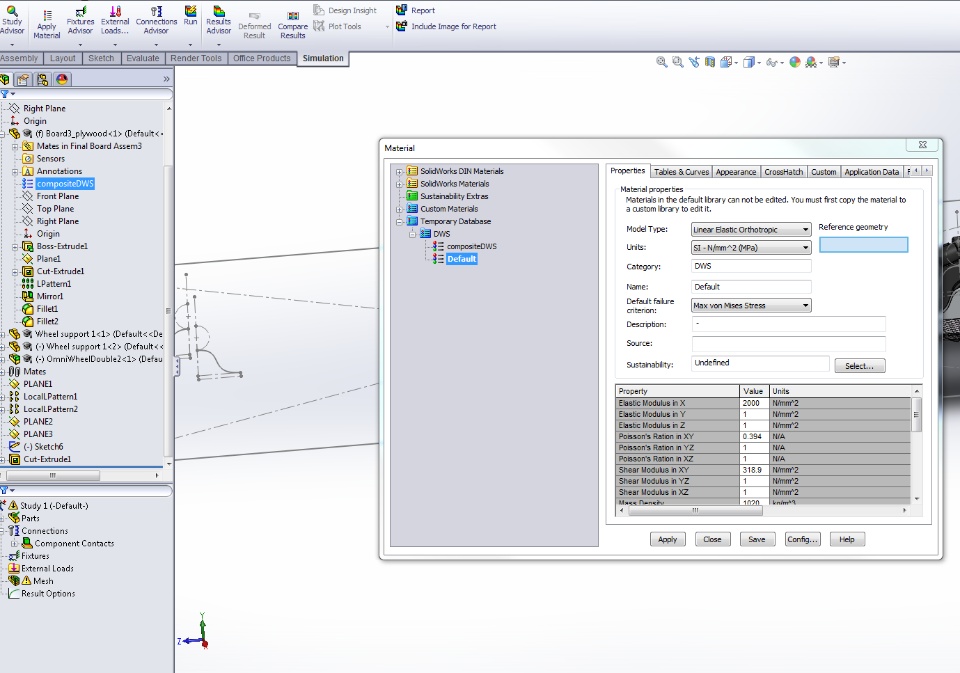The image size is (960, 673).
Task: Switch to the Sketch tab
Action: click(101, 58)
